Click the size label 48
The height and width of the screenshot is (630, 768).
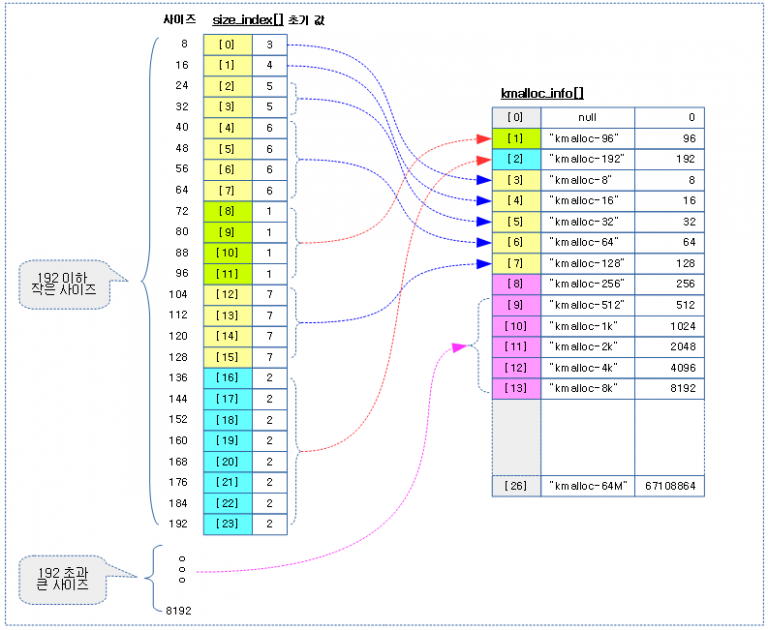[182, 148]
